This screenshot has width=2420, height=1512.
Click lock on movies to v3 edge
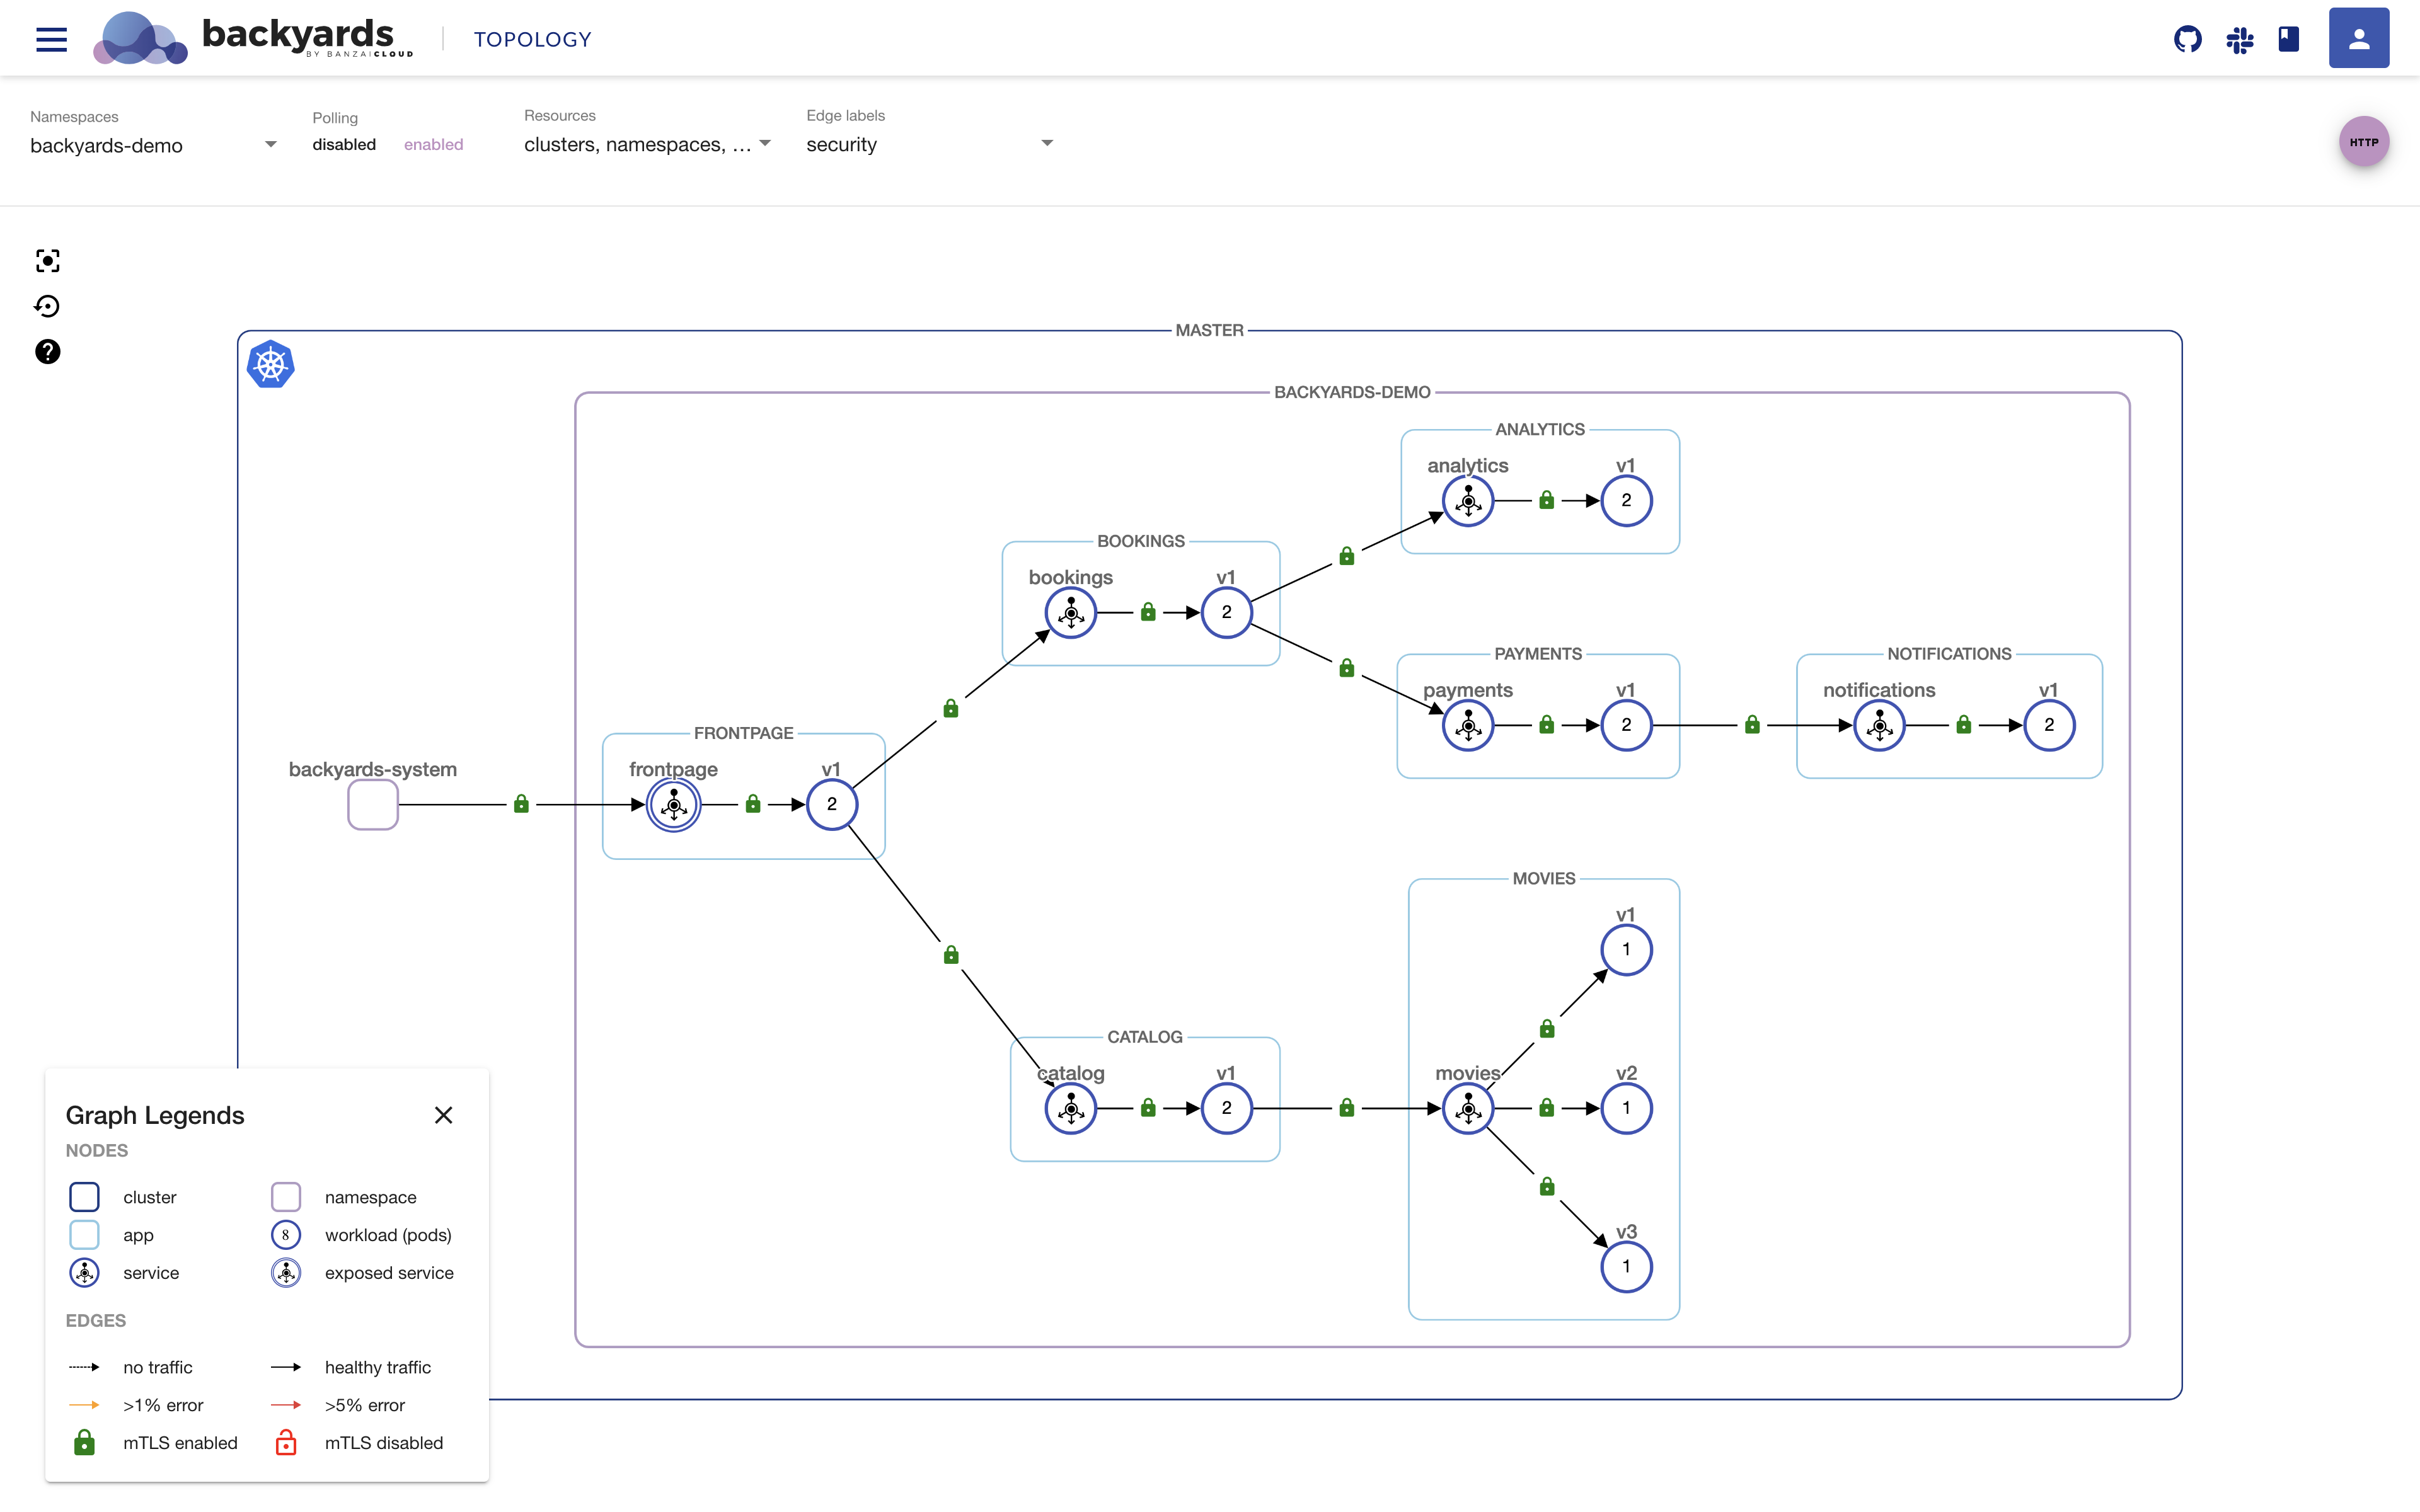tap(1546, 1186)
